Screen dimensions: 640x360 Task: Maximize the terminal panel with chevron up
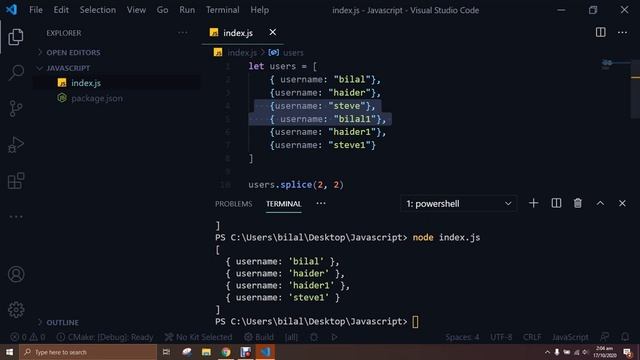point(600,203)
